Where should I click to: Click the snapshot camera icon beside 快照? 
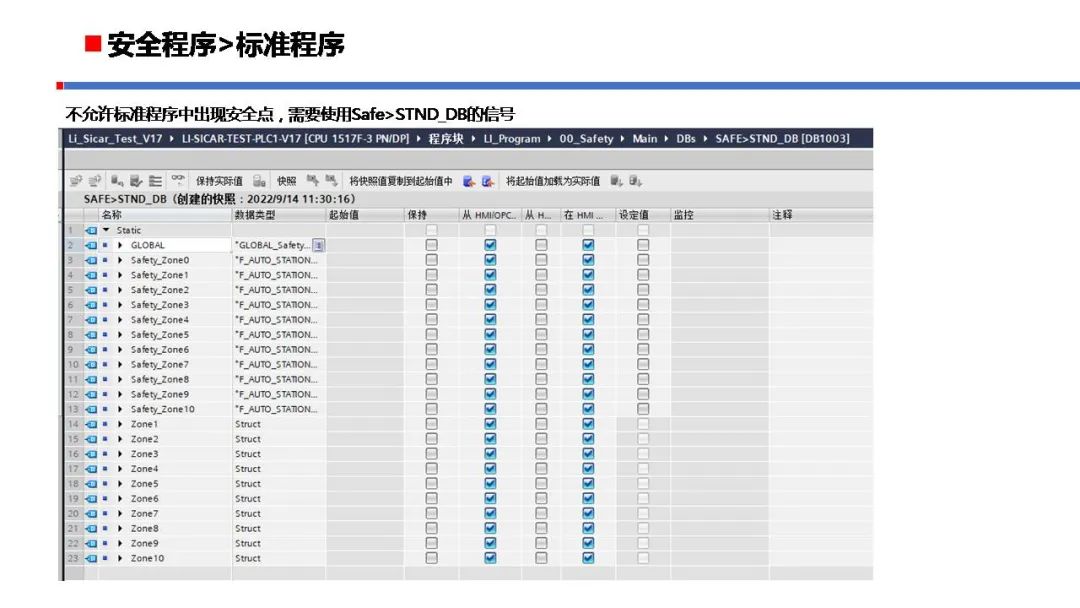coord(259,181)
